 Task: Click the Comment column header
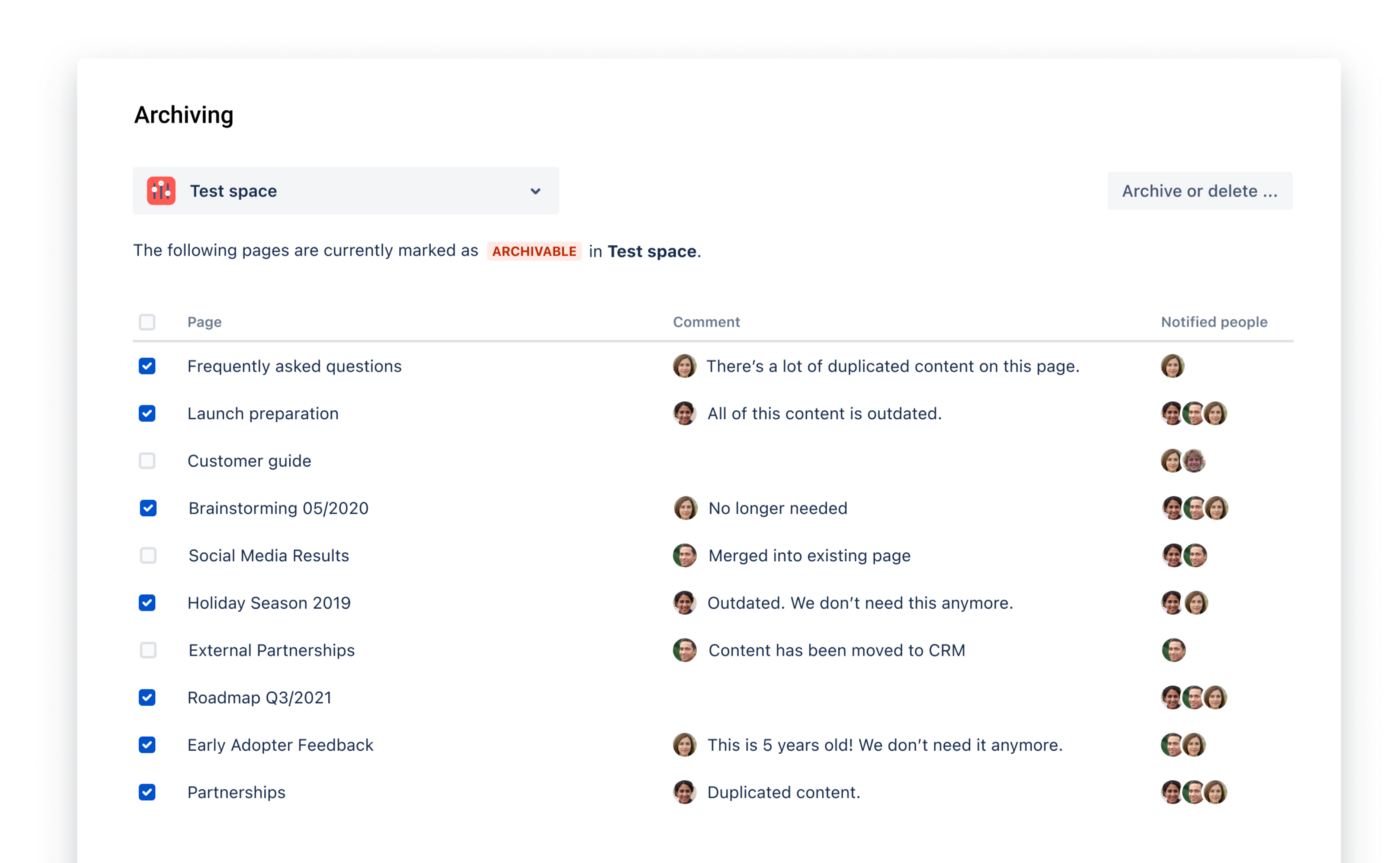click(x=706, y=322)
